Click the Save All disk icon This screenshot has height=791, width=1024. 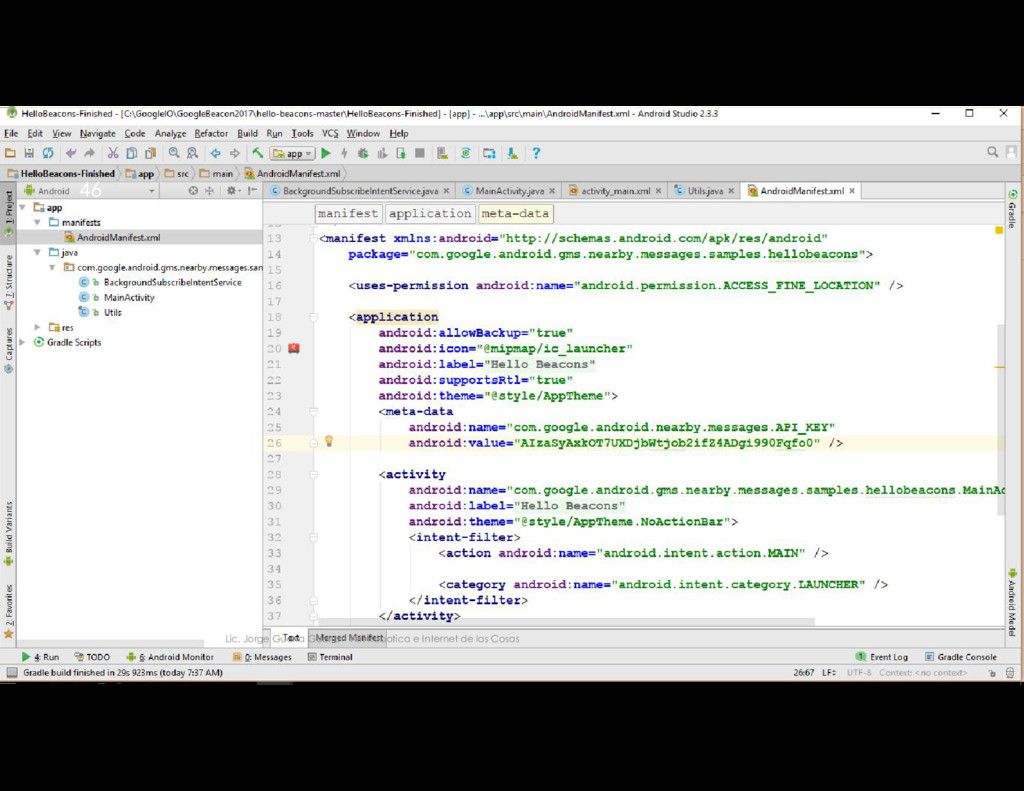click(x=29, y=153)
